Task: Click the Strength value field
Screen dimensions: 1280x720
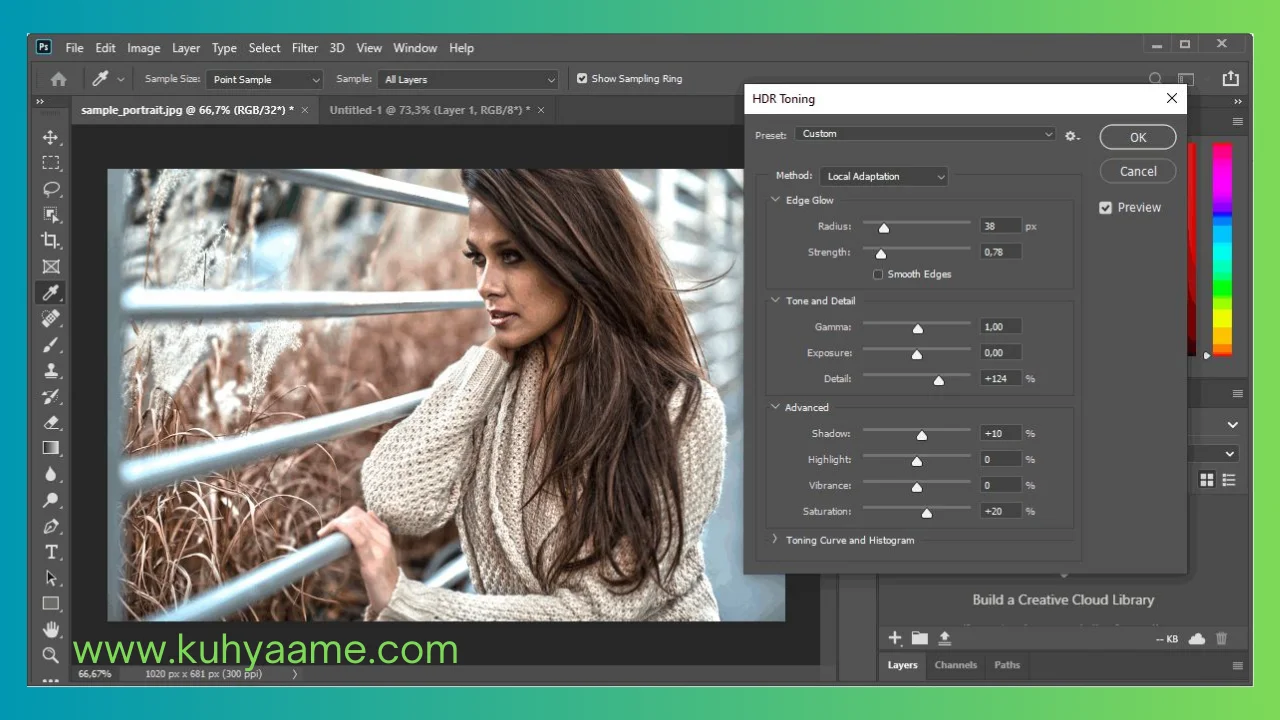Action: (x=1000, y=252)
